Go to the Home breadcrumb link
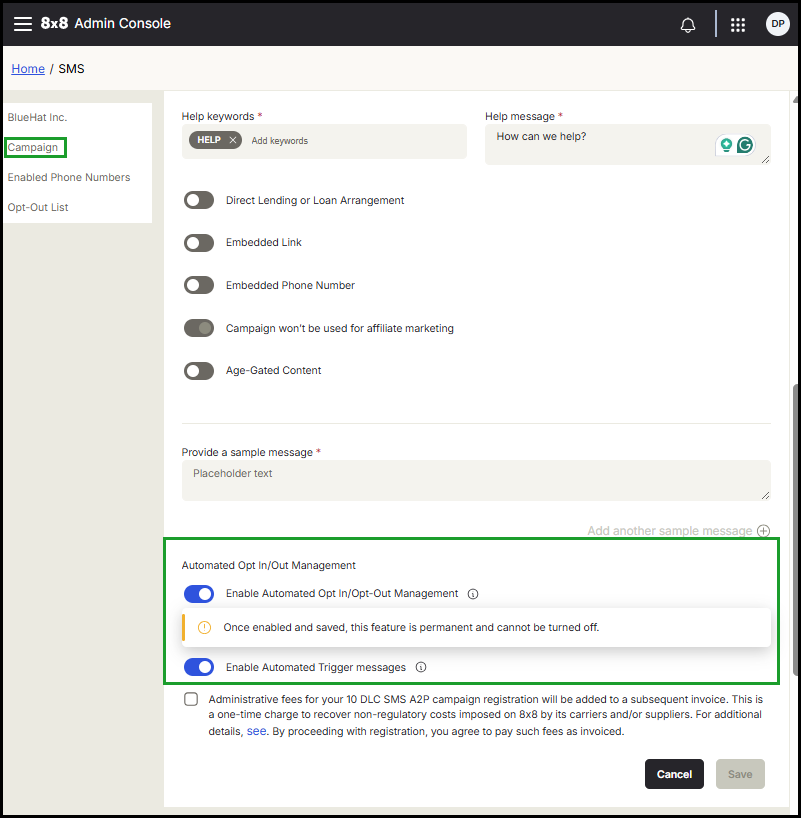Screen dimensions: 801x818 28,69
